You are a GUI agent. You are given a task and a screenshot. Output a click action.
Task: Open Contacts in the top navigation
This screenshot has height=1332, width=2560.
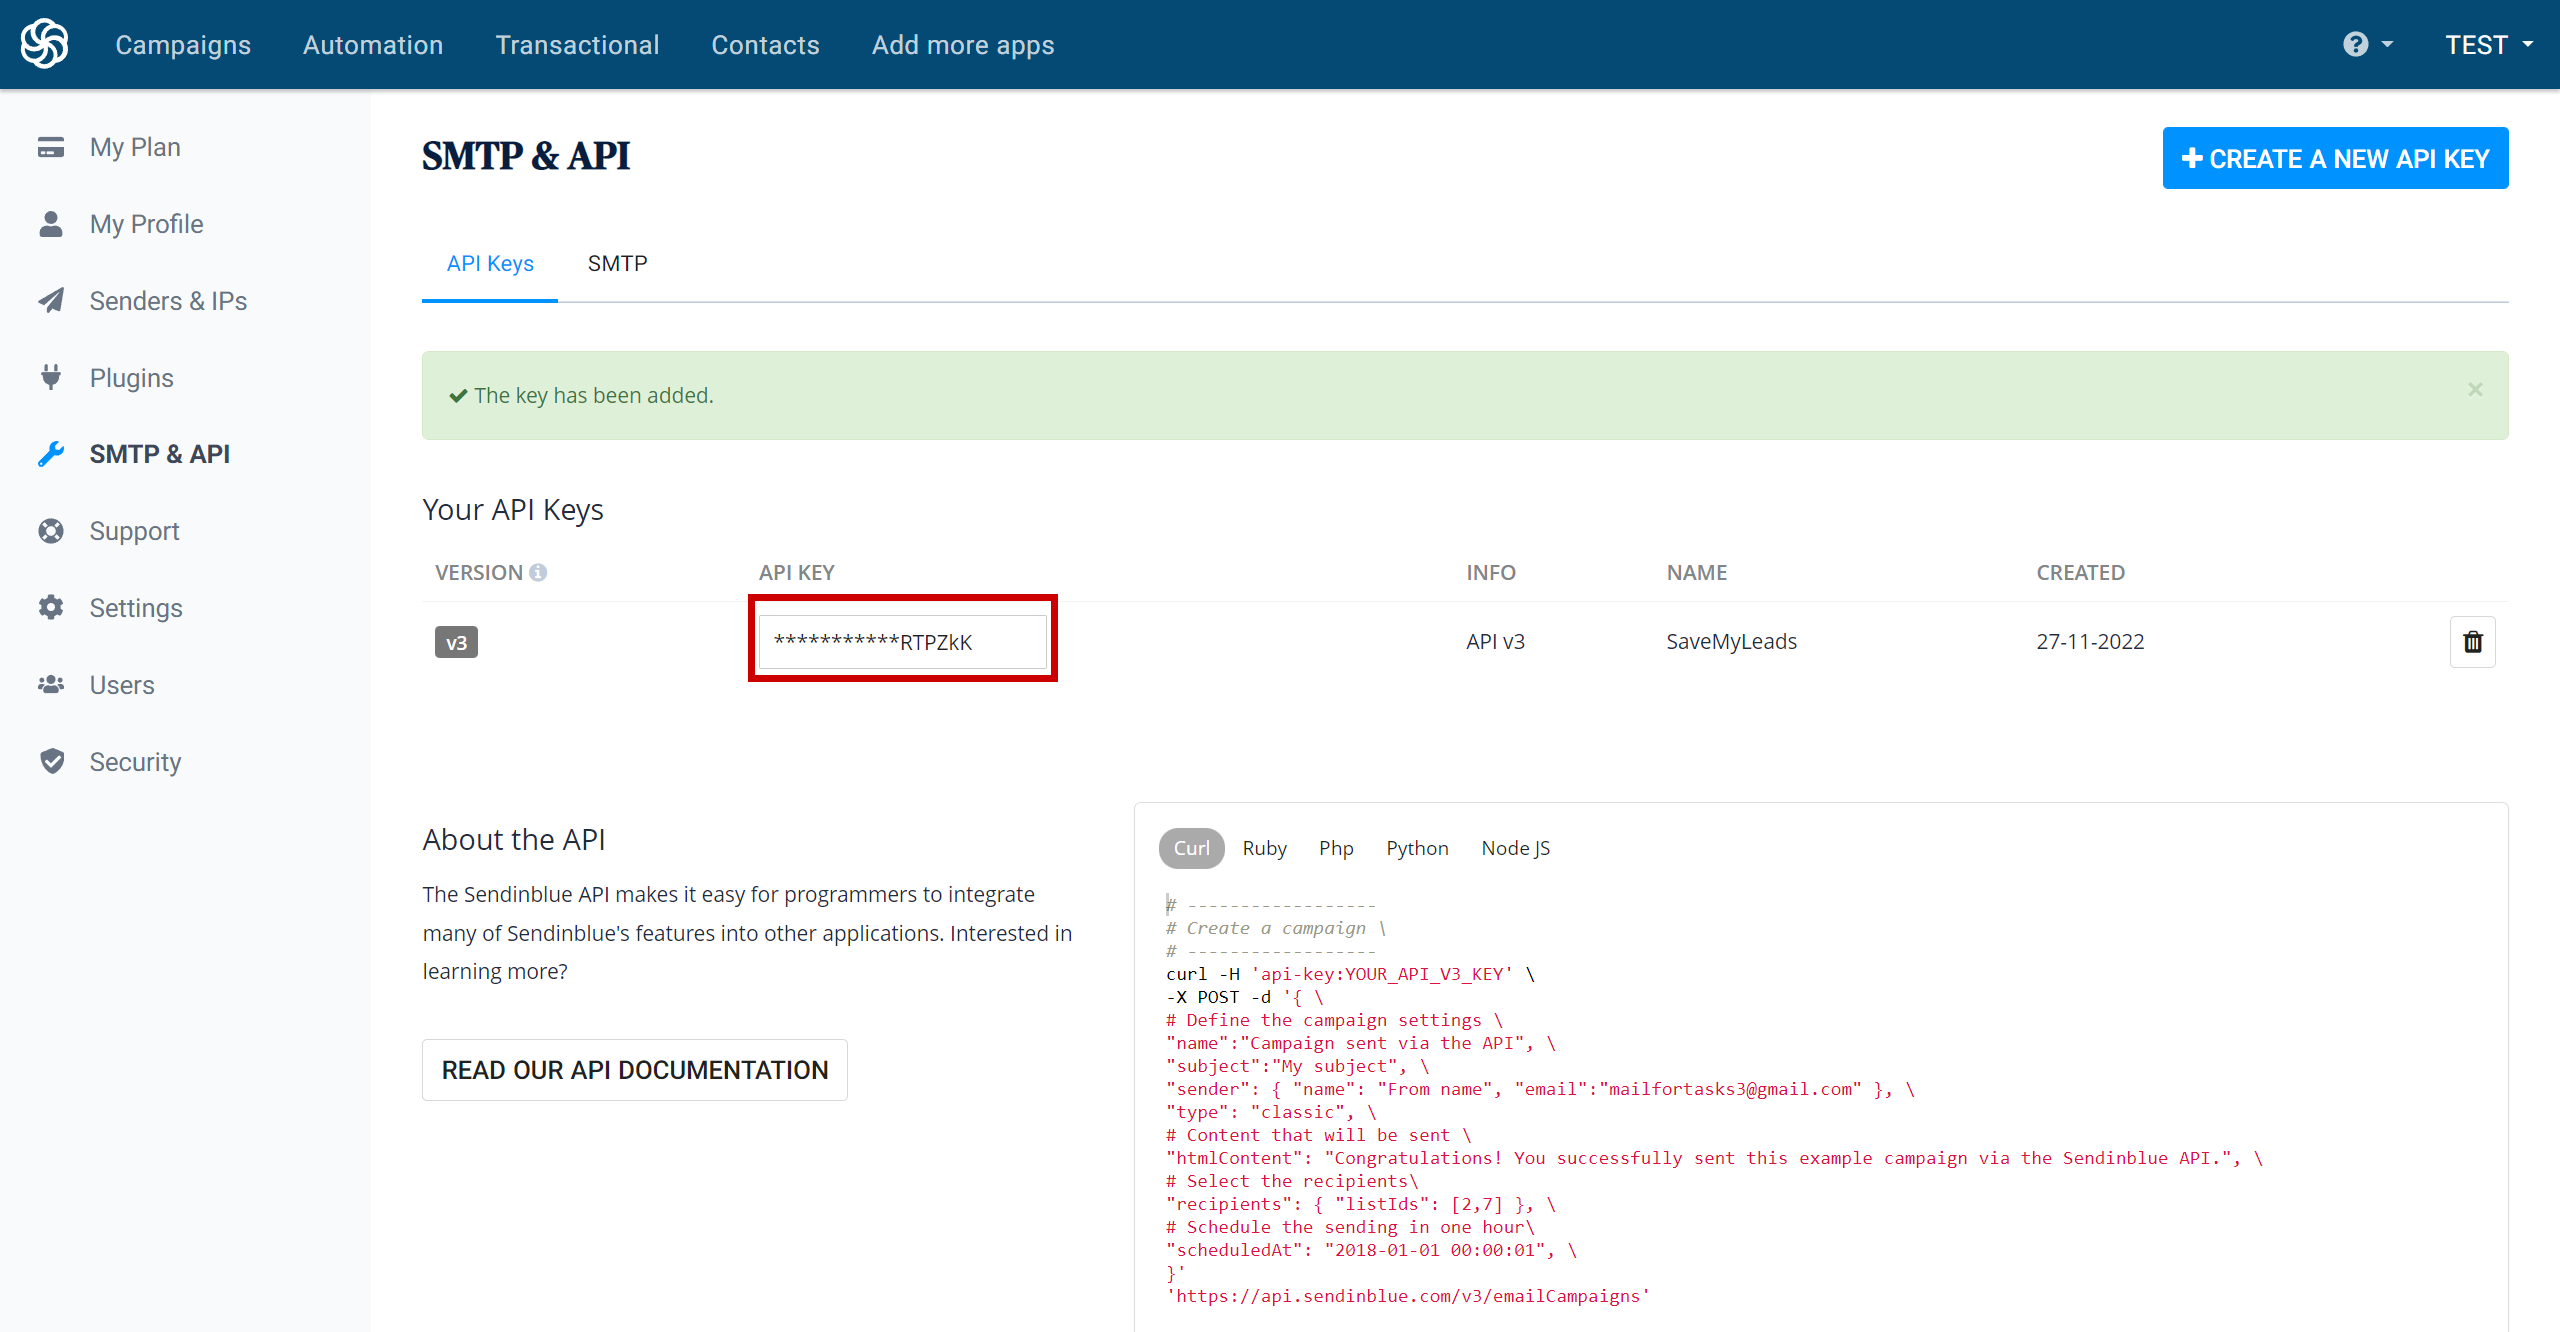tap(765, 45)
